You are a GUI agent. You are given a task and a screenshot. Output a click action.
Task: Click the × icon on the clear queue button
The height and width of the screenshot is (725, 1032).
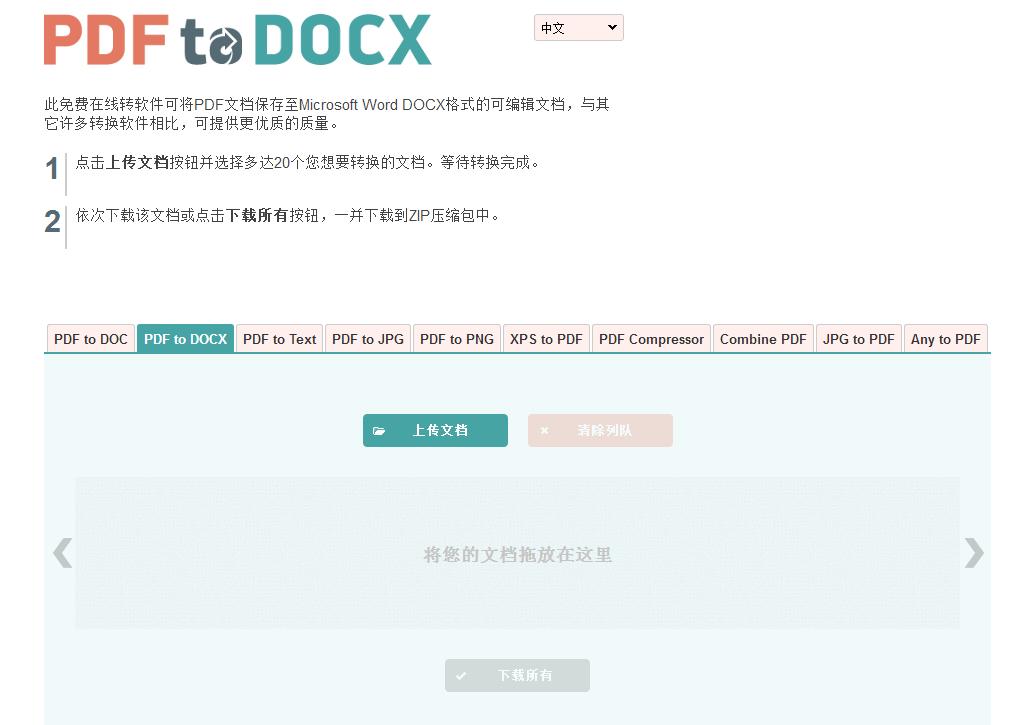pyautogui.click(x=545, y=430)
